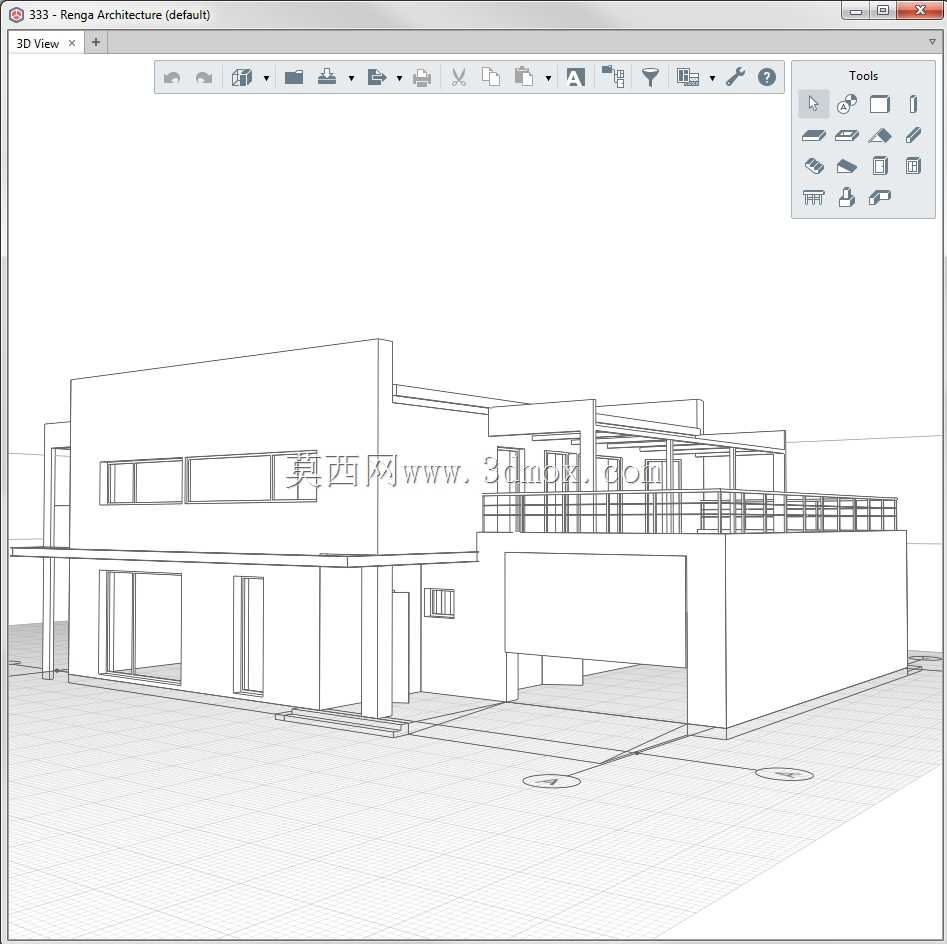
Task: Click the letter A text style icon
Action: pos(575,77)
